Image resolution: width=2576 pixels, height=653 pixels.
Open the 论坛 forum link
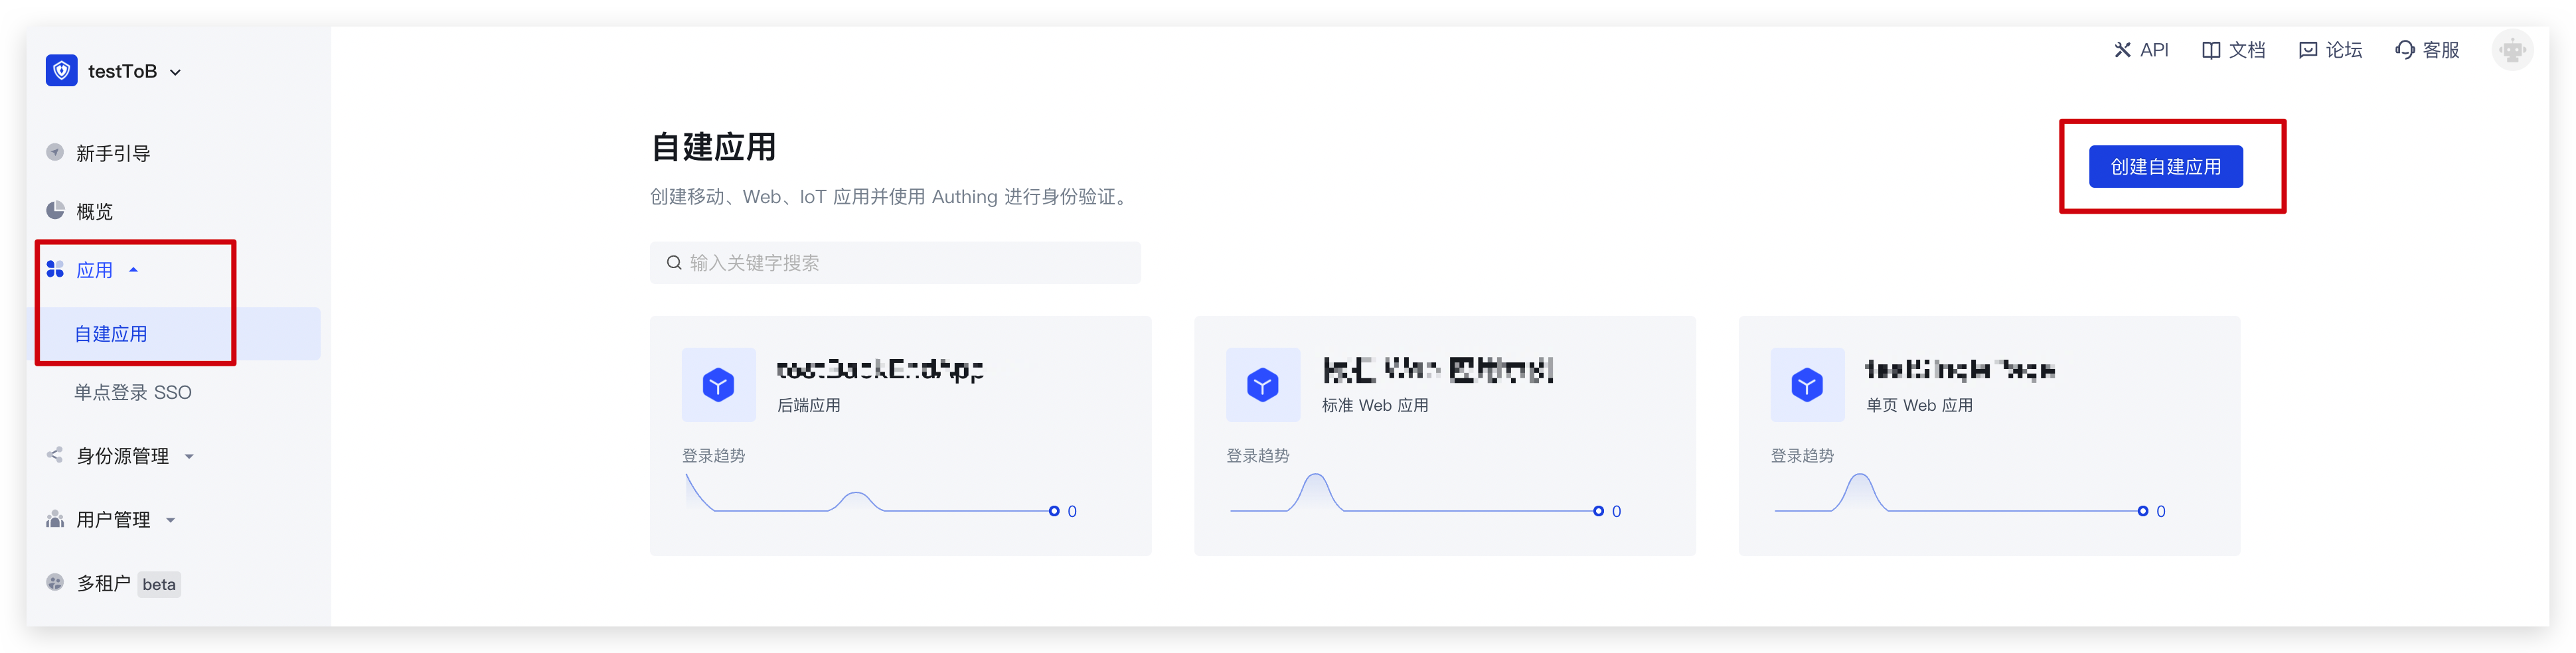point(2330,50)
